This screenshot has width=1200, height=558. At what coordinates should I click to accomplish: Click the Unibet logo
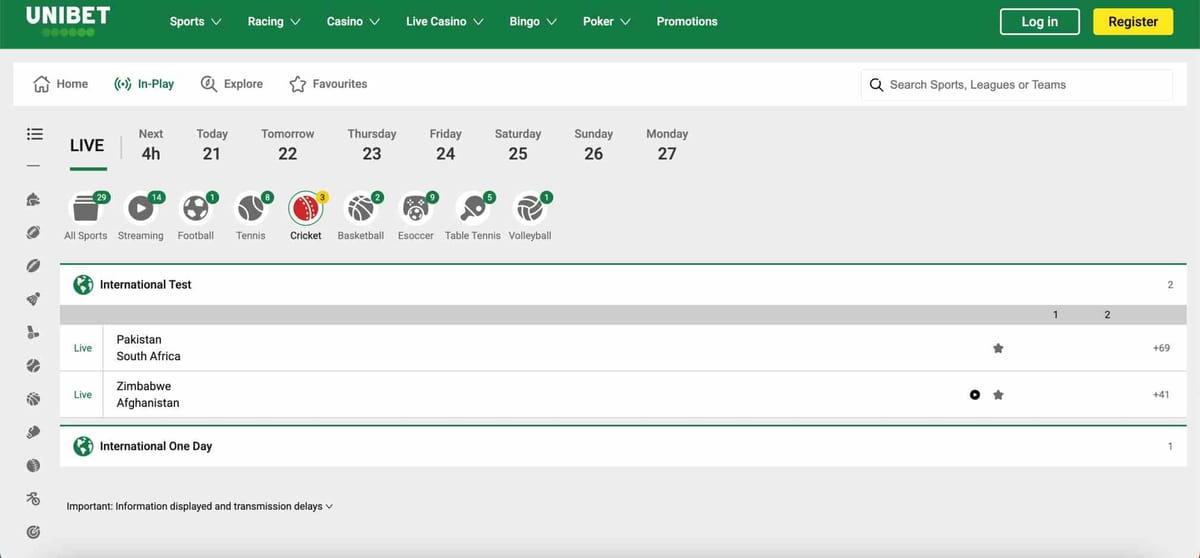click(x=68, y=21)
